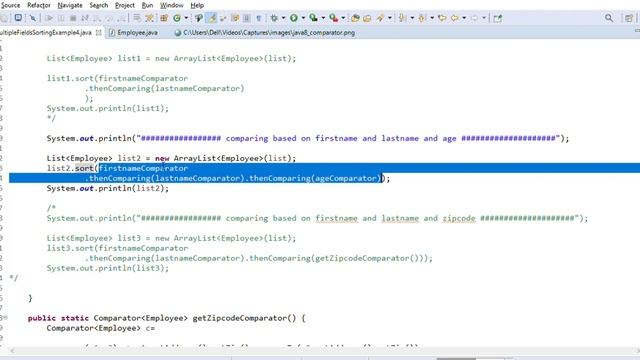Collapse the getZipcodeComparator method fold marker
This screenshot has width=640, height=360.
(x=5, y=318)
